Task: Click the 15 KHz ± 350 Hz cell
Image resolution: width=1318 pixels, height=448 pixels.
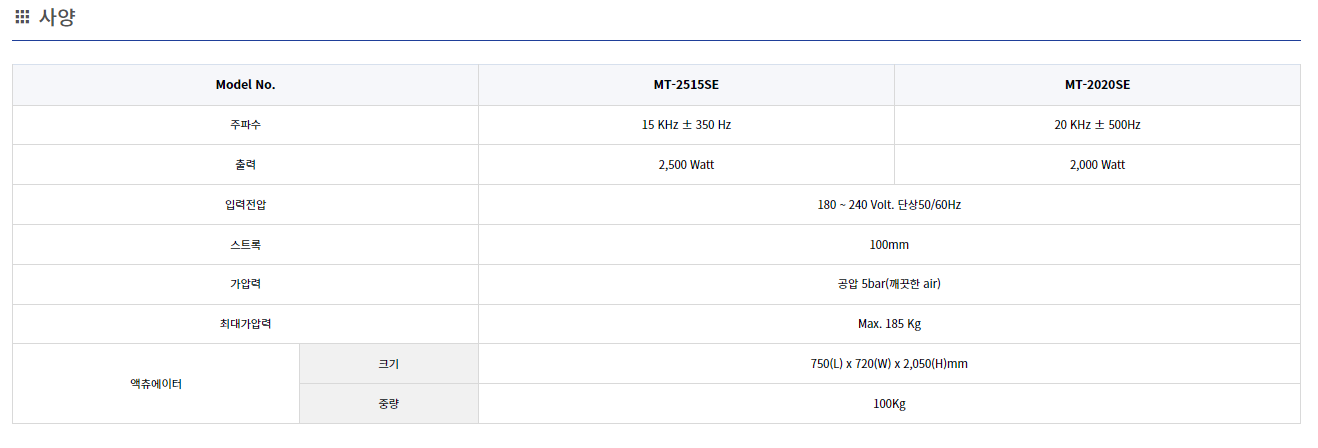Action: [686, 125]
